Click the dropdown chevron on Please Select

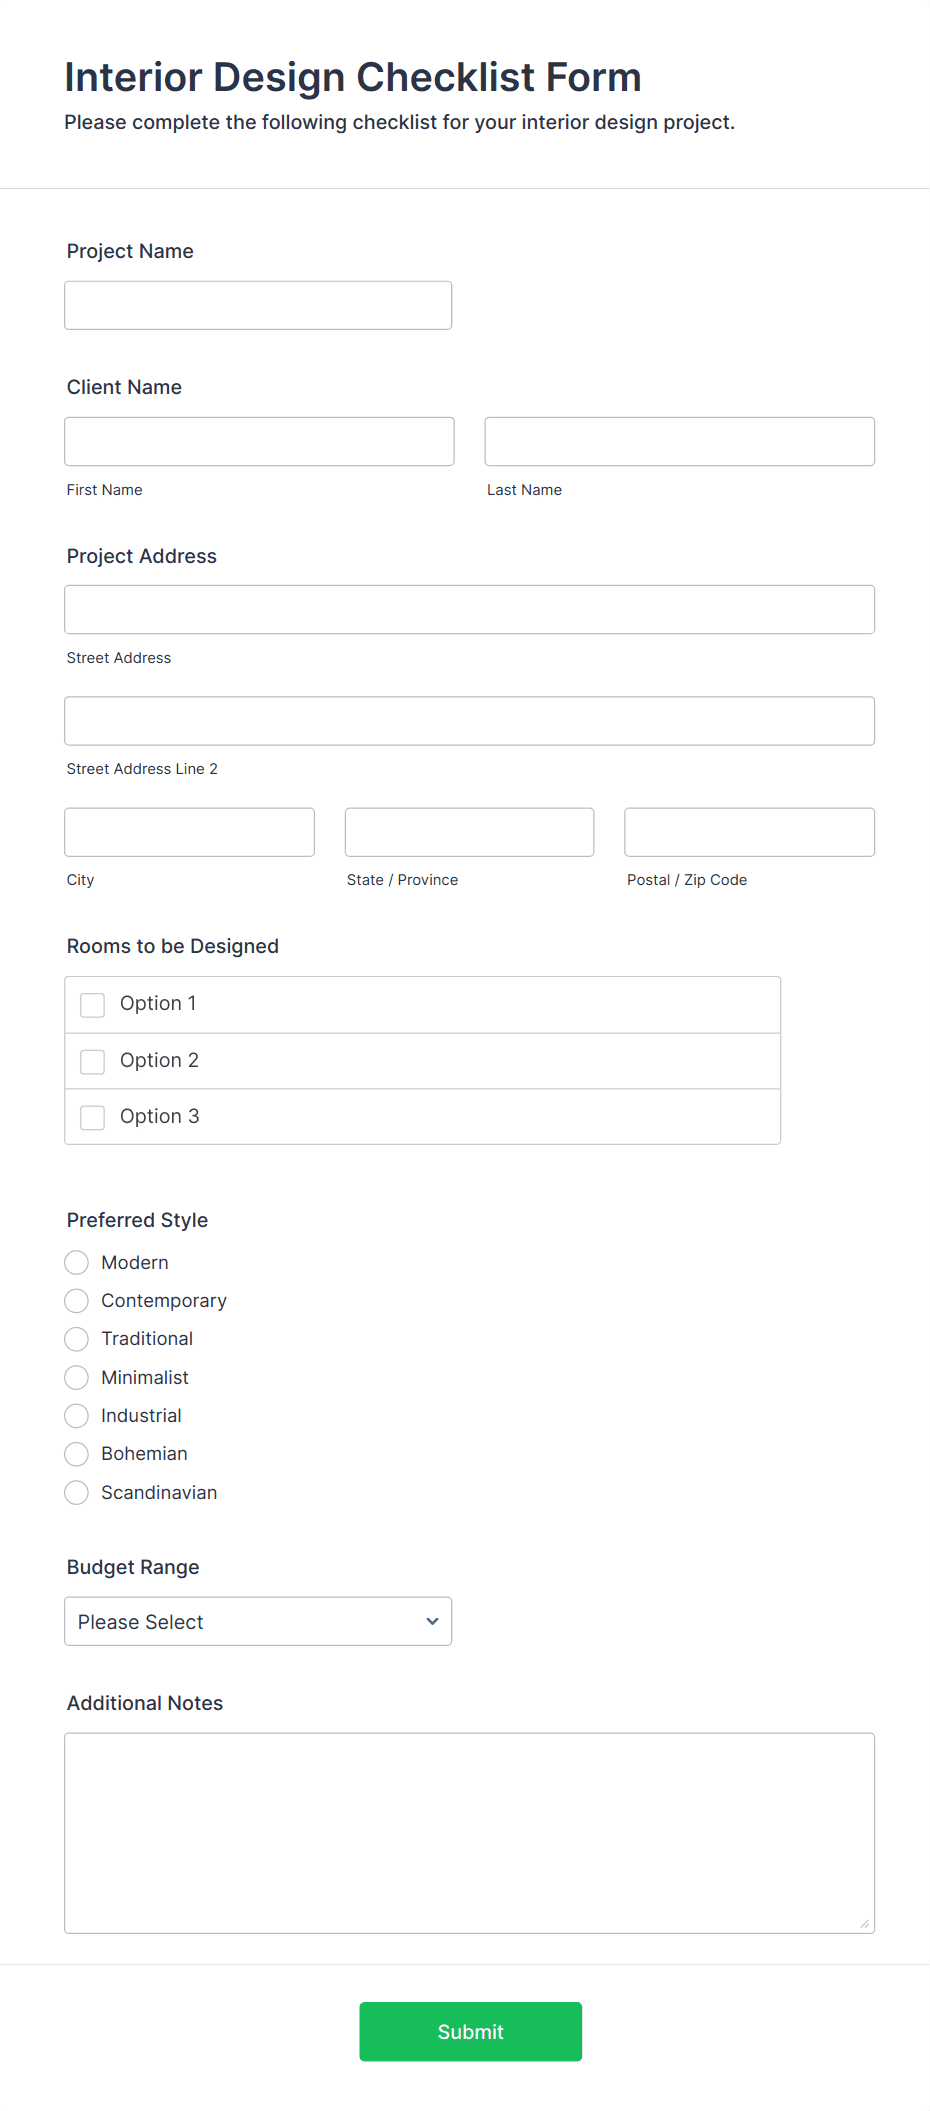431,1621
